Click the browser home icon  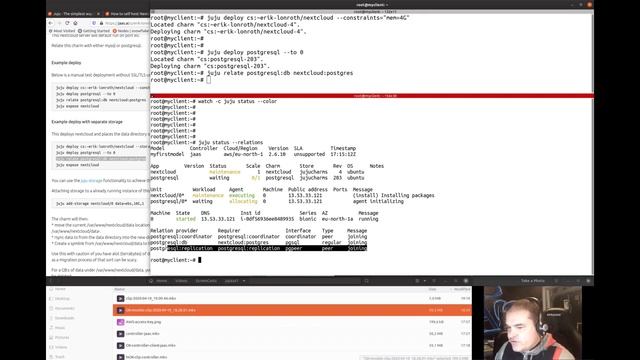[75, 23]
